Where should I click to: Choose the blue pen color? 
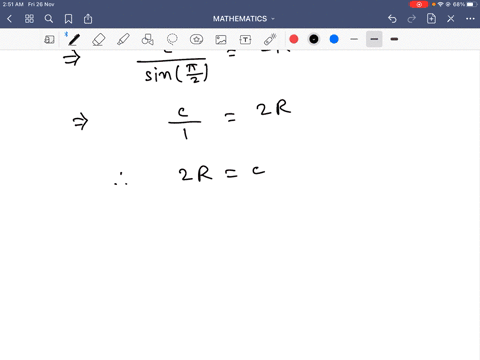click(x=334, y=39)
